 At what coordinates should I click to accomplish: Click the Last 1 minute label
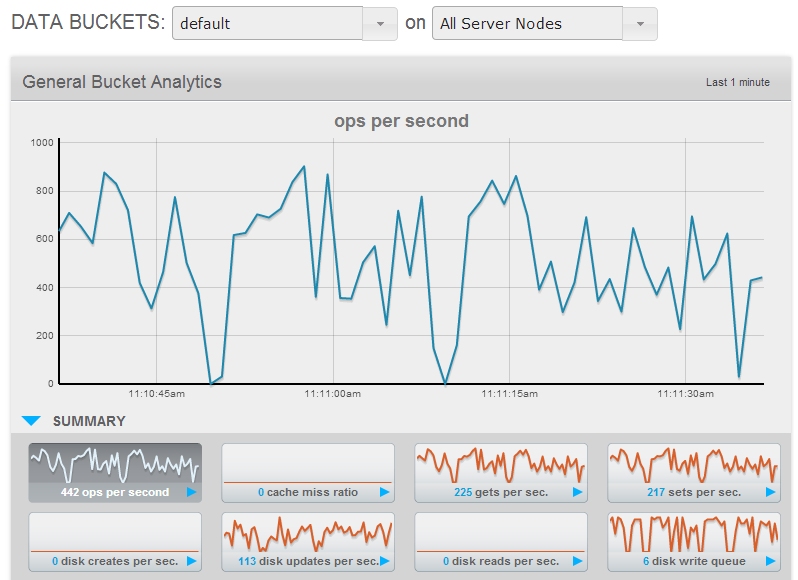pos(737,82)
